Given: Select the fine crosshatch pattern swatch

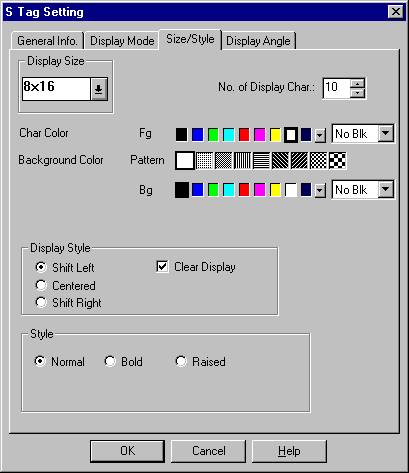Looking at the screenshot, I should tap(319, 161).
